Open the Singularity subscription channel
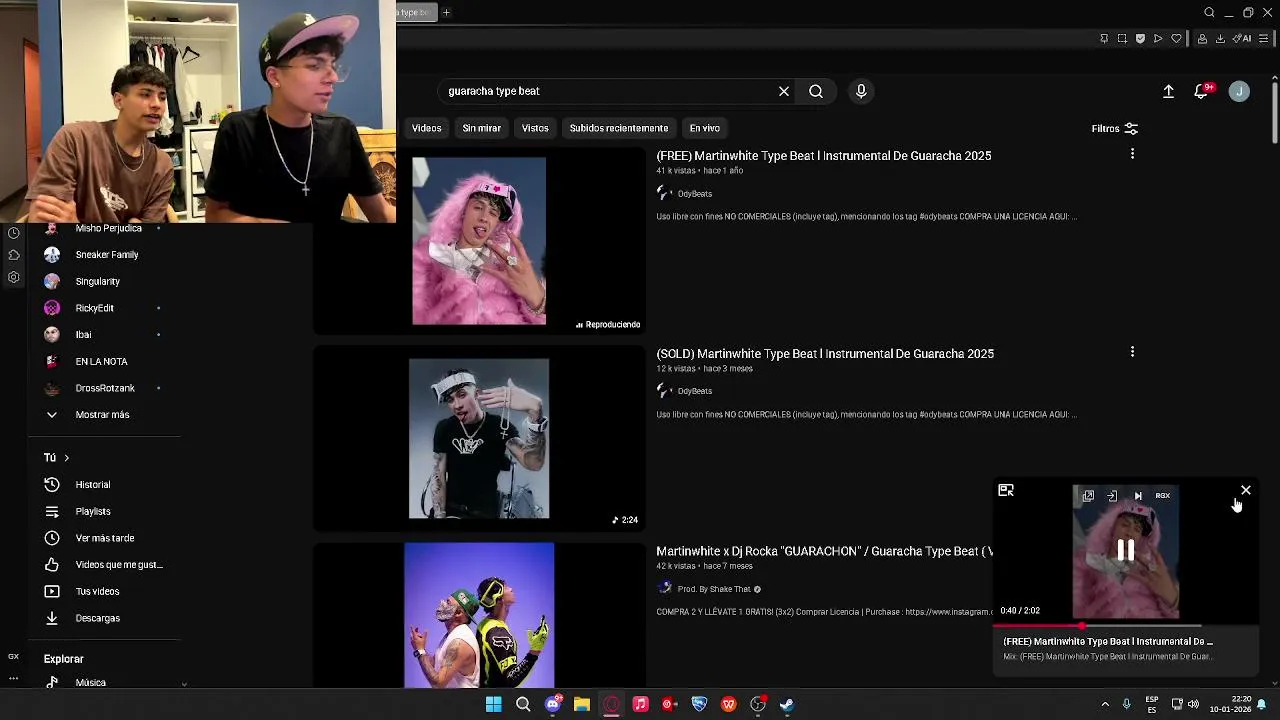This screenshot has width=1280, height=720. point(97,282)
